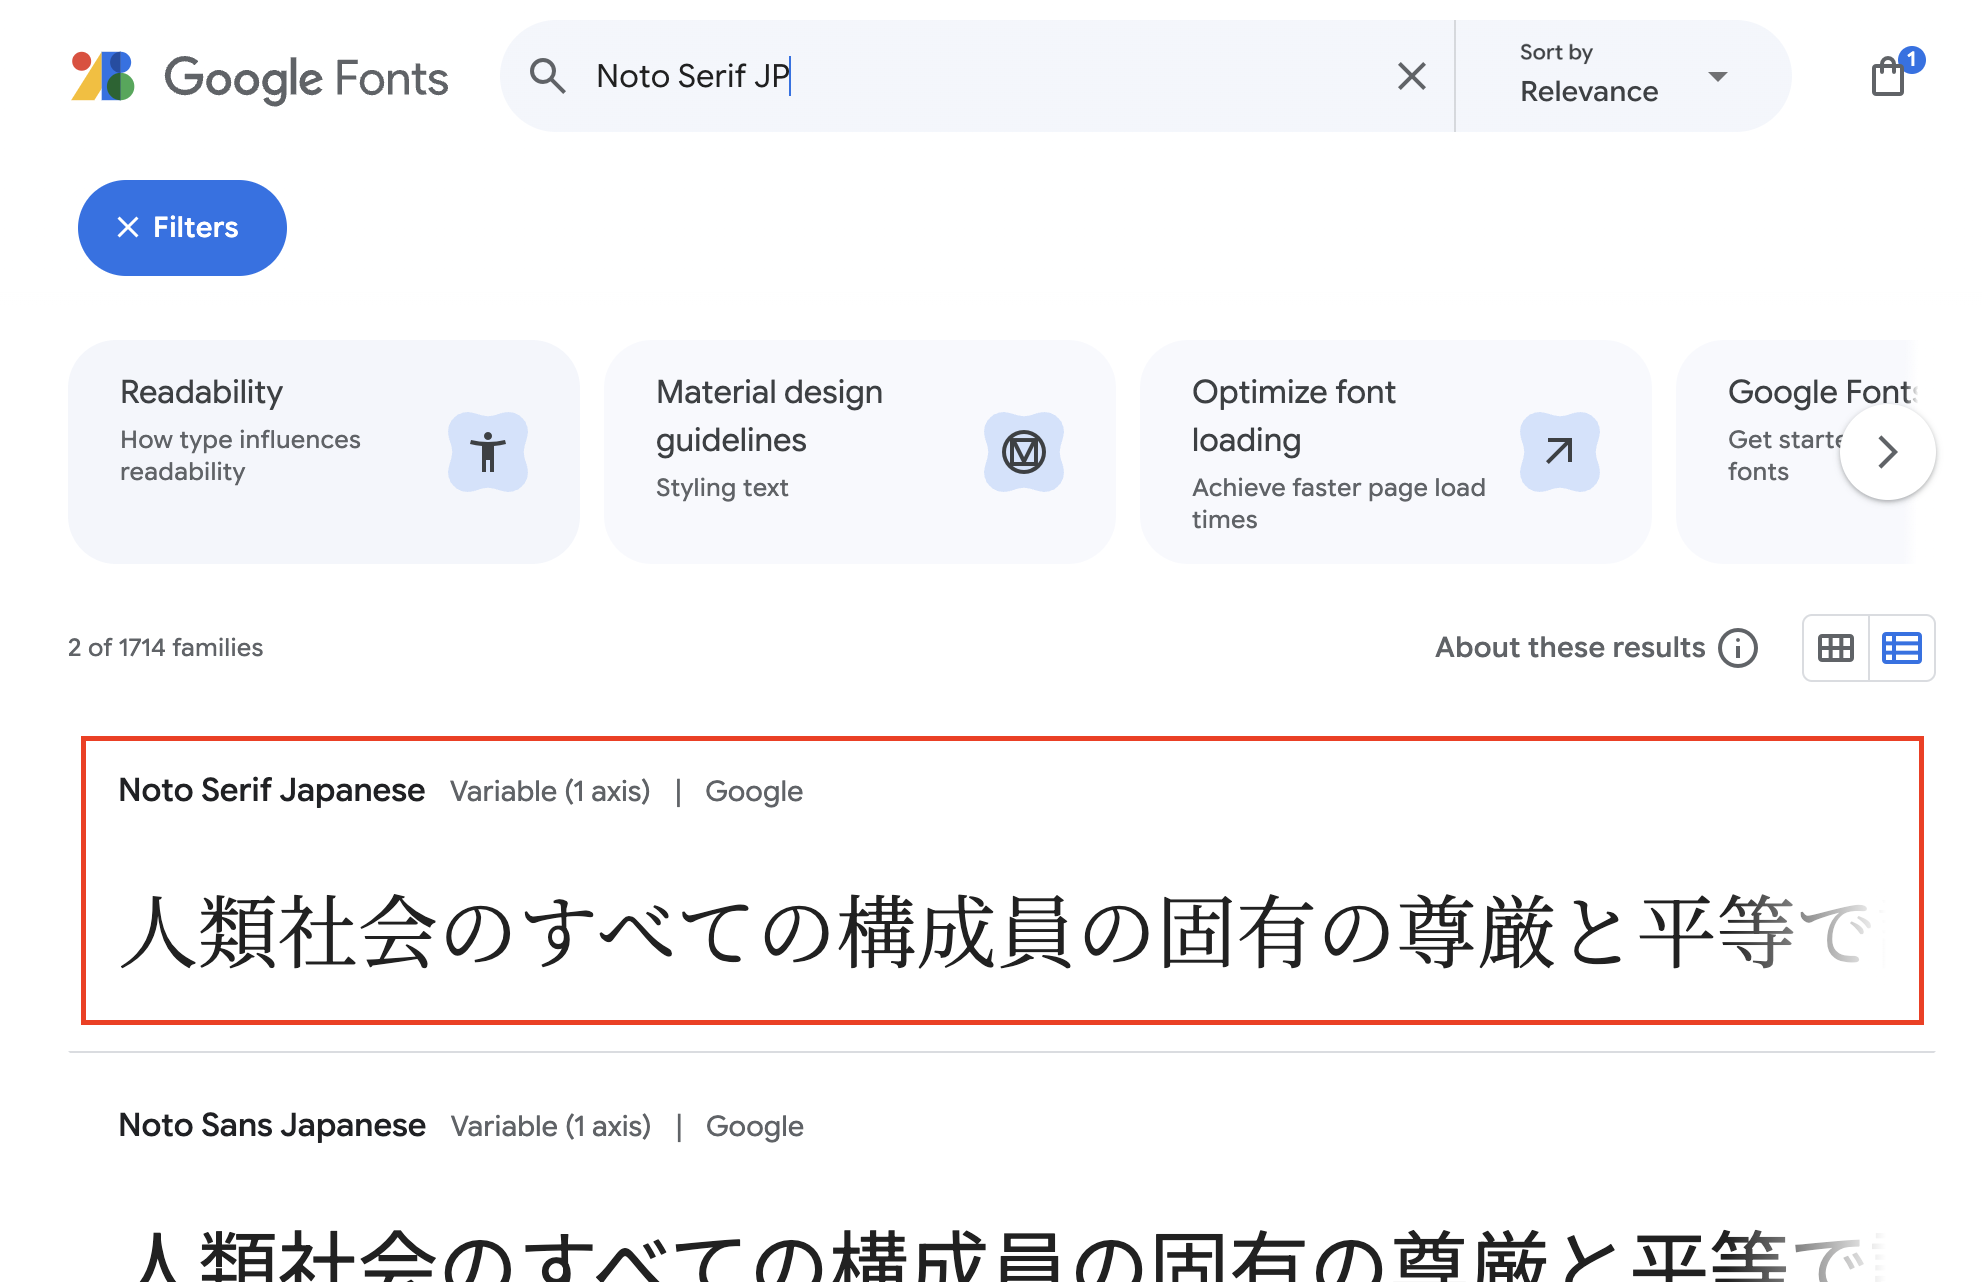Toggle the Filters button off
The image size is (1982, 1282).
(182, 228)
